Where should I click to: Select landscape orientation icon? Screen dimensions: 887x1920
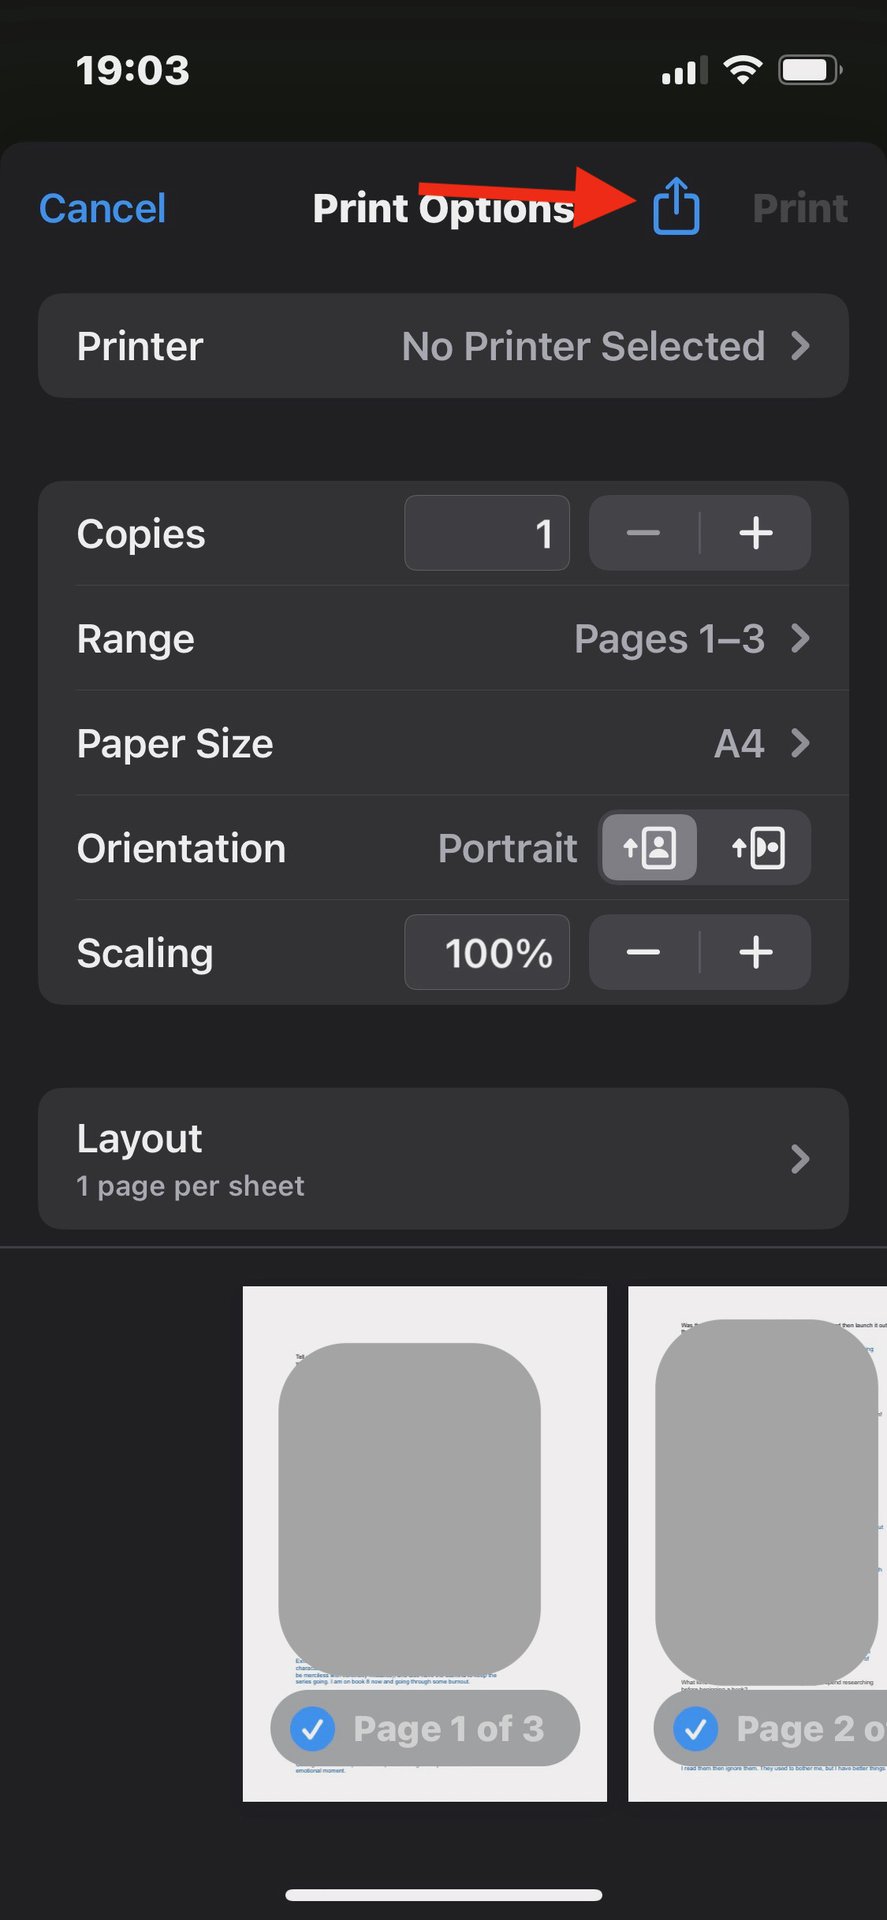[758, 848]
